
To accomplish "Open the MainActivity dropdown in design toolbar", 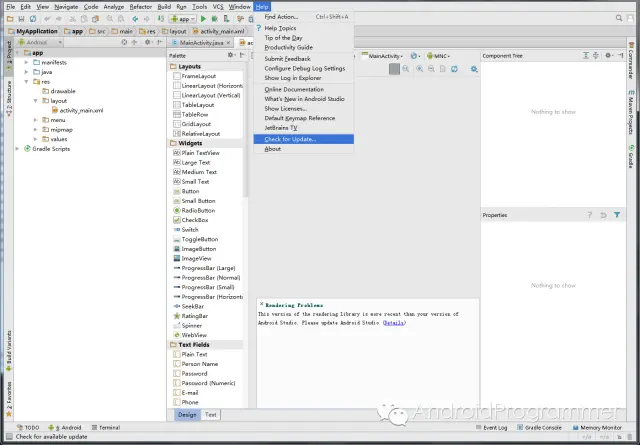I will point(382,56).
